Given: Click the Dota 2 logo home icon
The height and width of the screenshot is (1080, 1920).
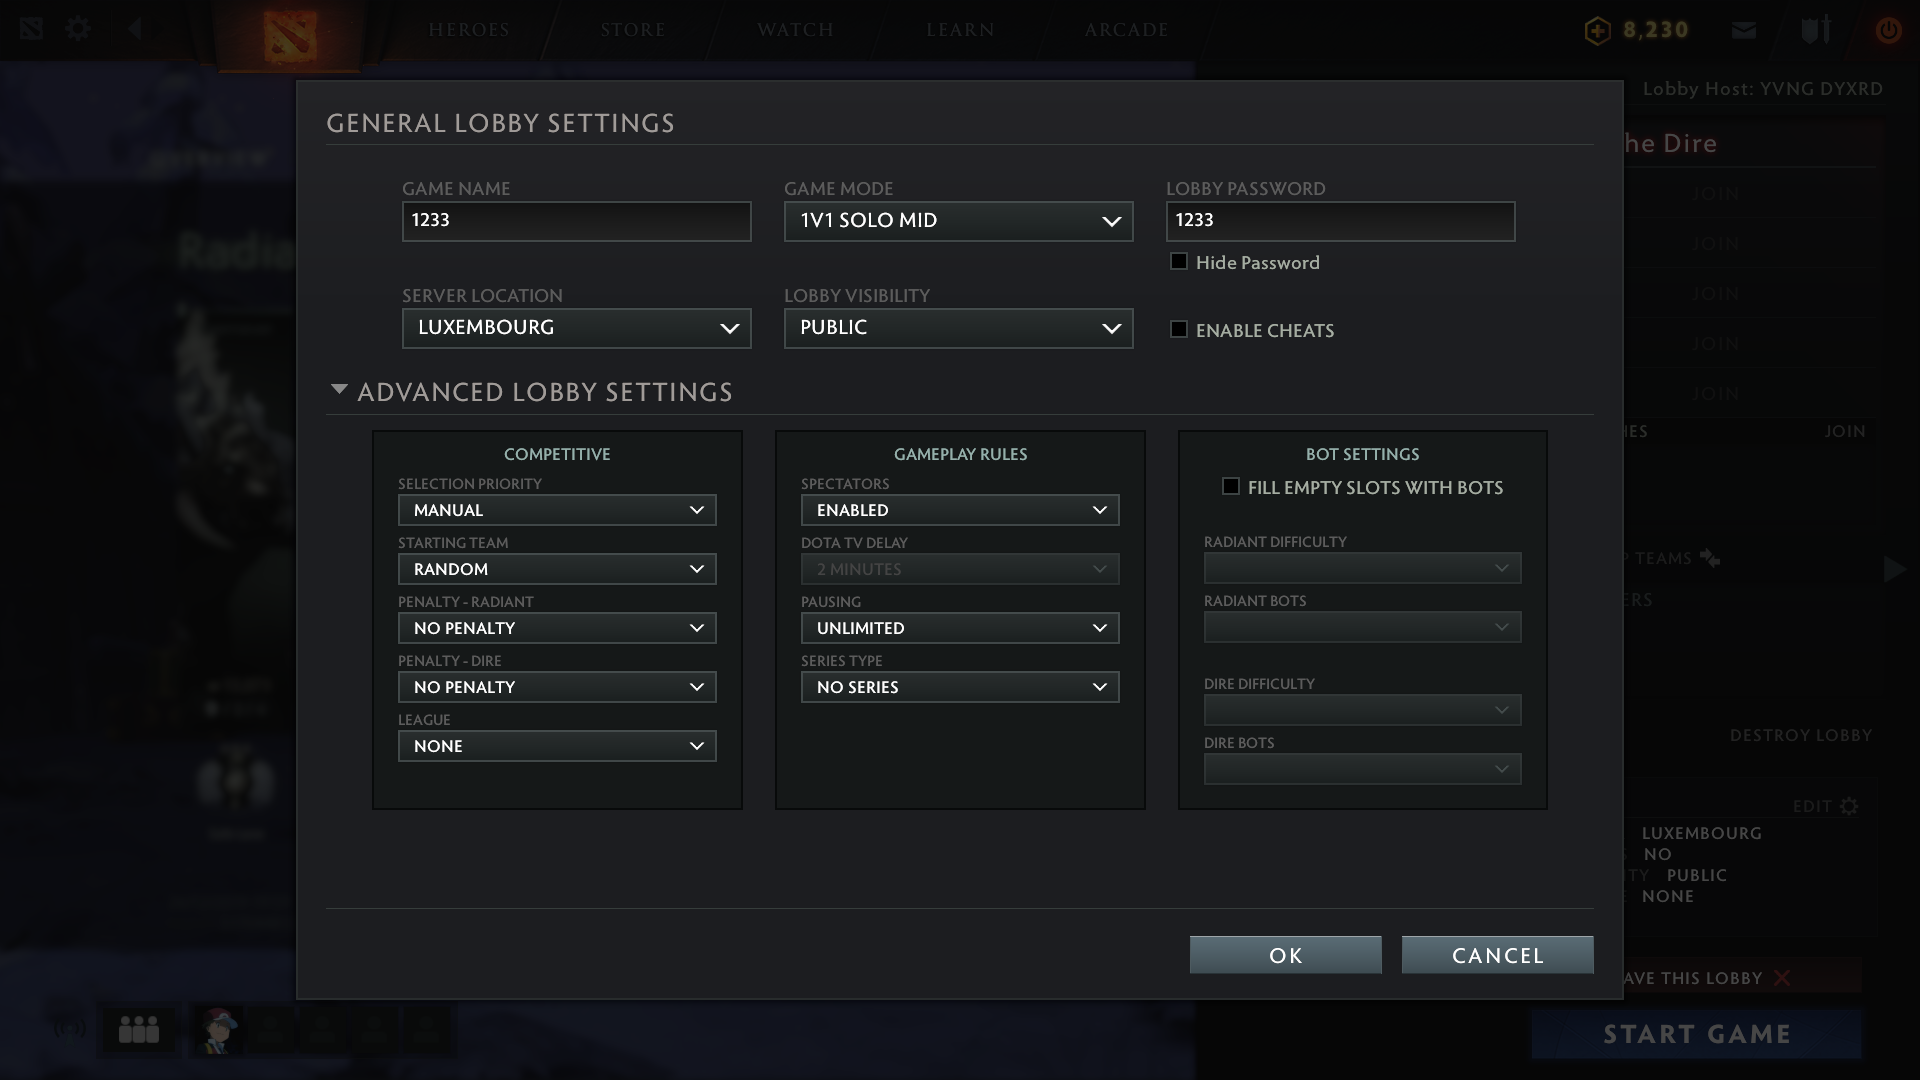Looking at the screenshot, I should click(290, 35).
